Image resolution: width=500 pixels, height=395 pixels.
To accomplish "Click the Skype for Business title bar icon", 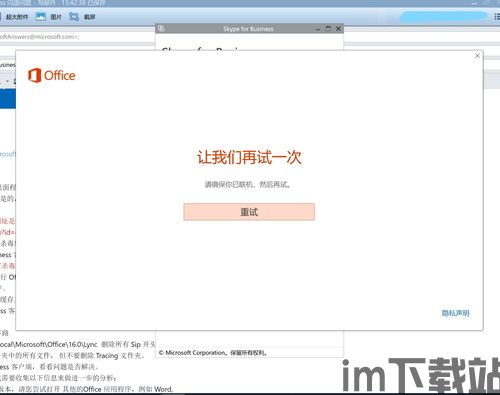I will point(161,28).
